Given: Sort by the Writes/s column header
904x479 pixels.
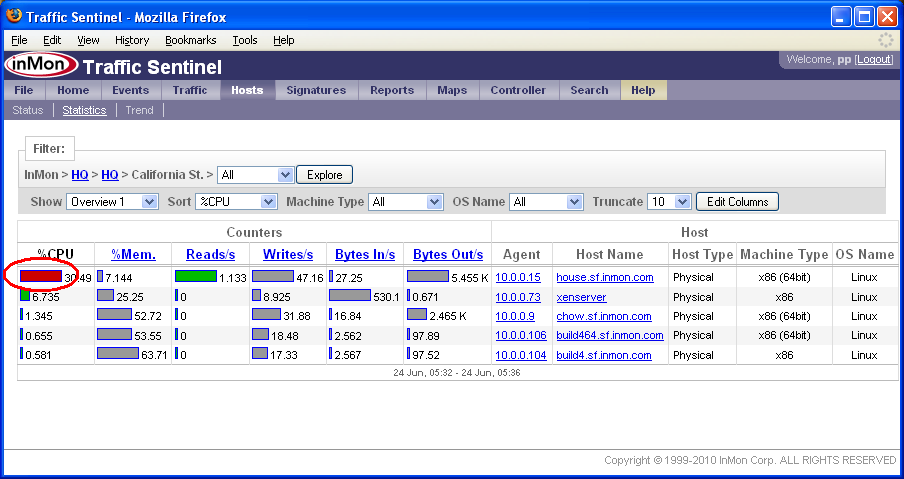Looking at the screenshot, I should pyautogui.click(x=288, y=254).
